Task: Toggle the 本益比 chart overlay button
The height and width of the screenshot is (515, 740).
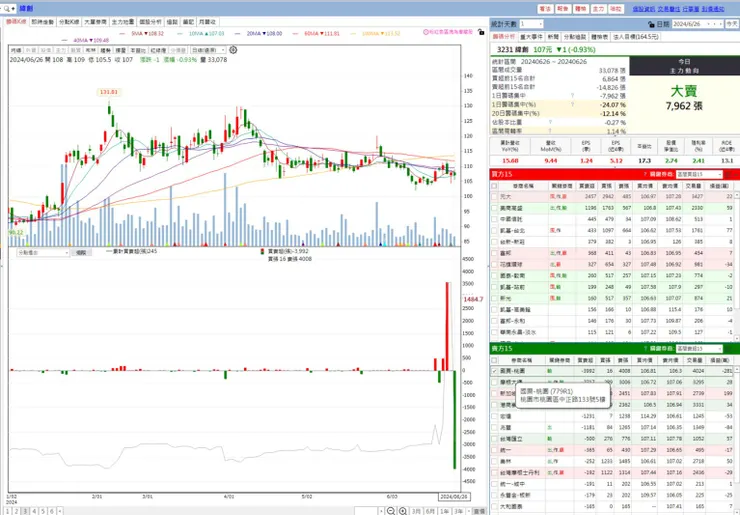Action: (x=137, y=50)
